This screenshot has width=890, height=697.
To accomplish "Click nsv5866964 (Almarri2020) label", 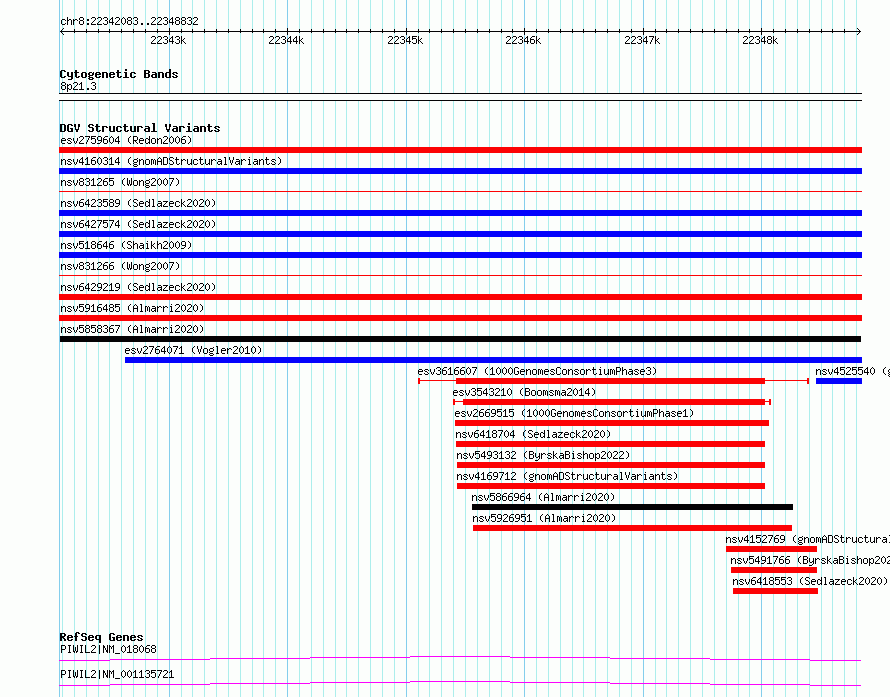I will [x=543, y=497].
